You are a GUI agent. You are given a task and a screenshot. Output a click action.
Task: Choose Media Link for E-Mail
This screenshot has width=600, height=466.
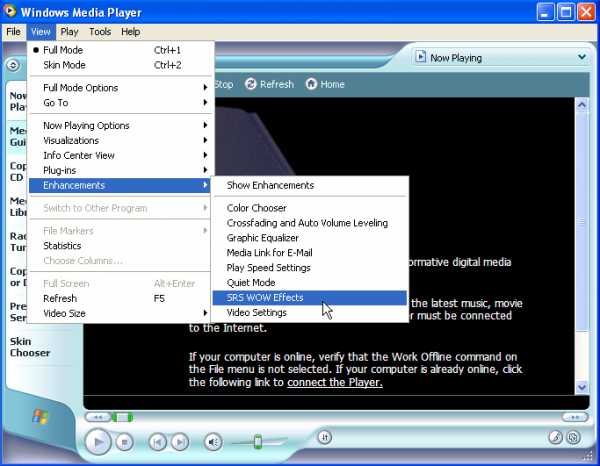coord(310,253)
